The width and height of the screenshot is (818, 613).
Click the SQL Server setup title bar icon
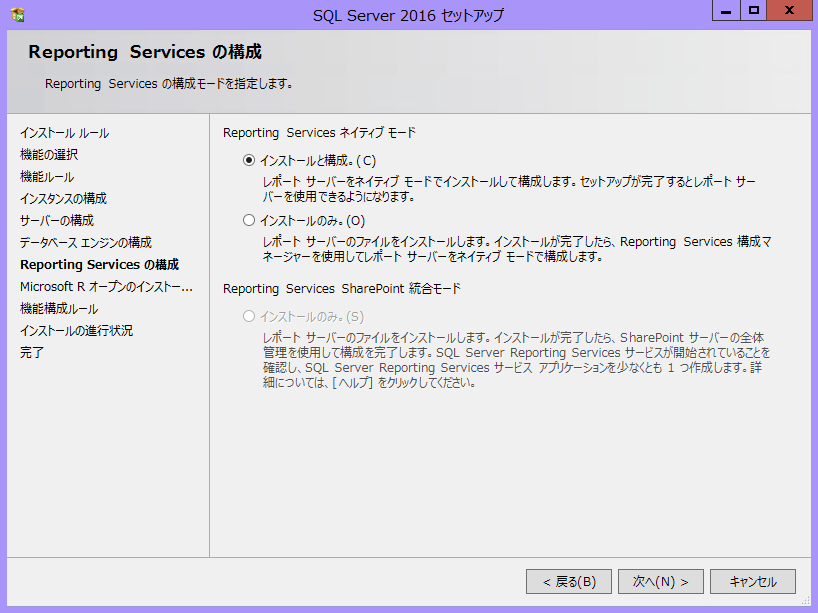point(17,15)
